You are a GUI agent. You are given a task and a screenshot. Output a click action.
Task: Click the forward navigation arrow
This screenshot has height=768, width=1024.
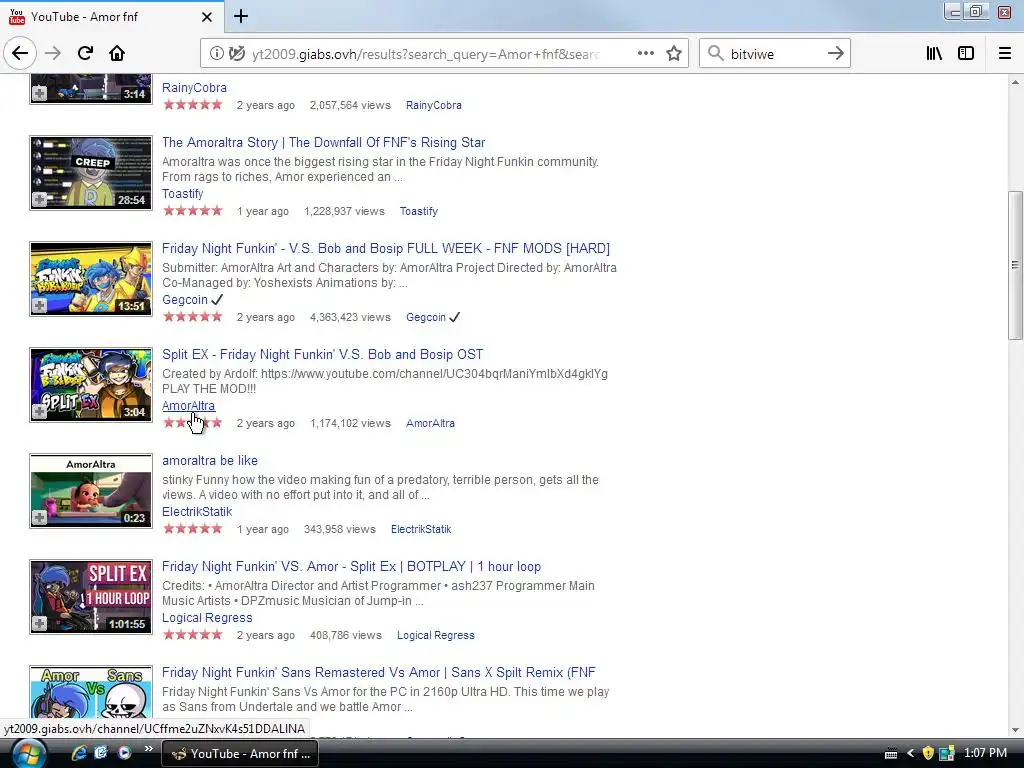pyautogui.click(x=53, y=54)
